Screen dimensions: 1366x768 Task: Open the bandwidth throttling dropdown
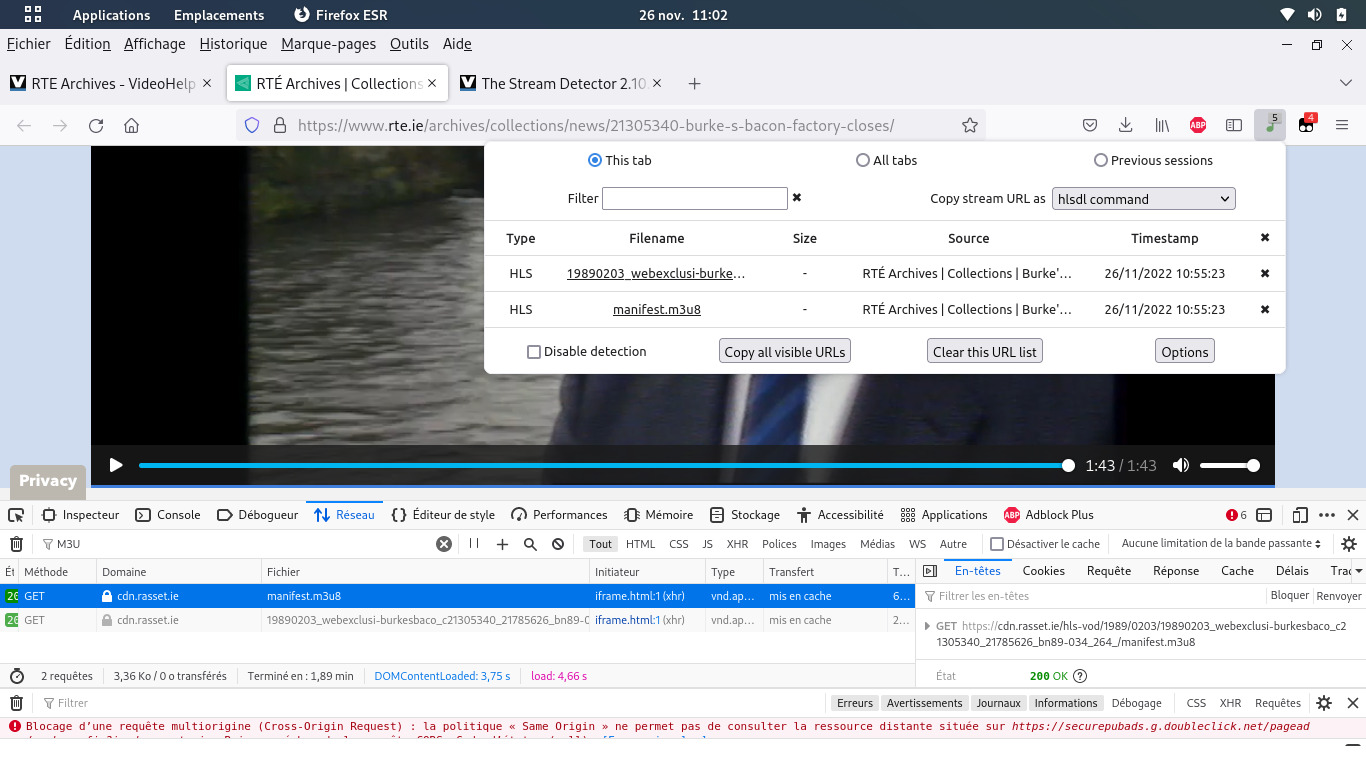[1221, 544]
